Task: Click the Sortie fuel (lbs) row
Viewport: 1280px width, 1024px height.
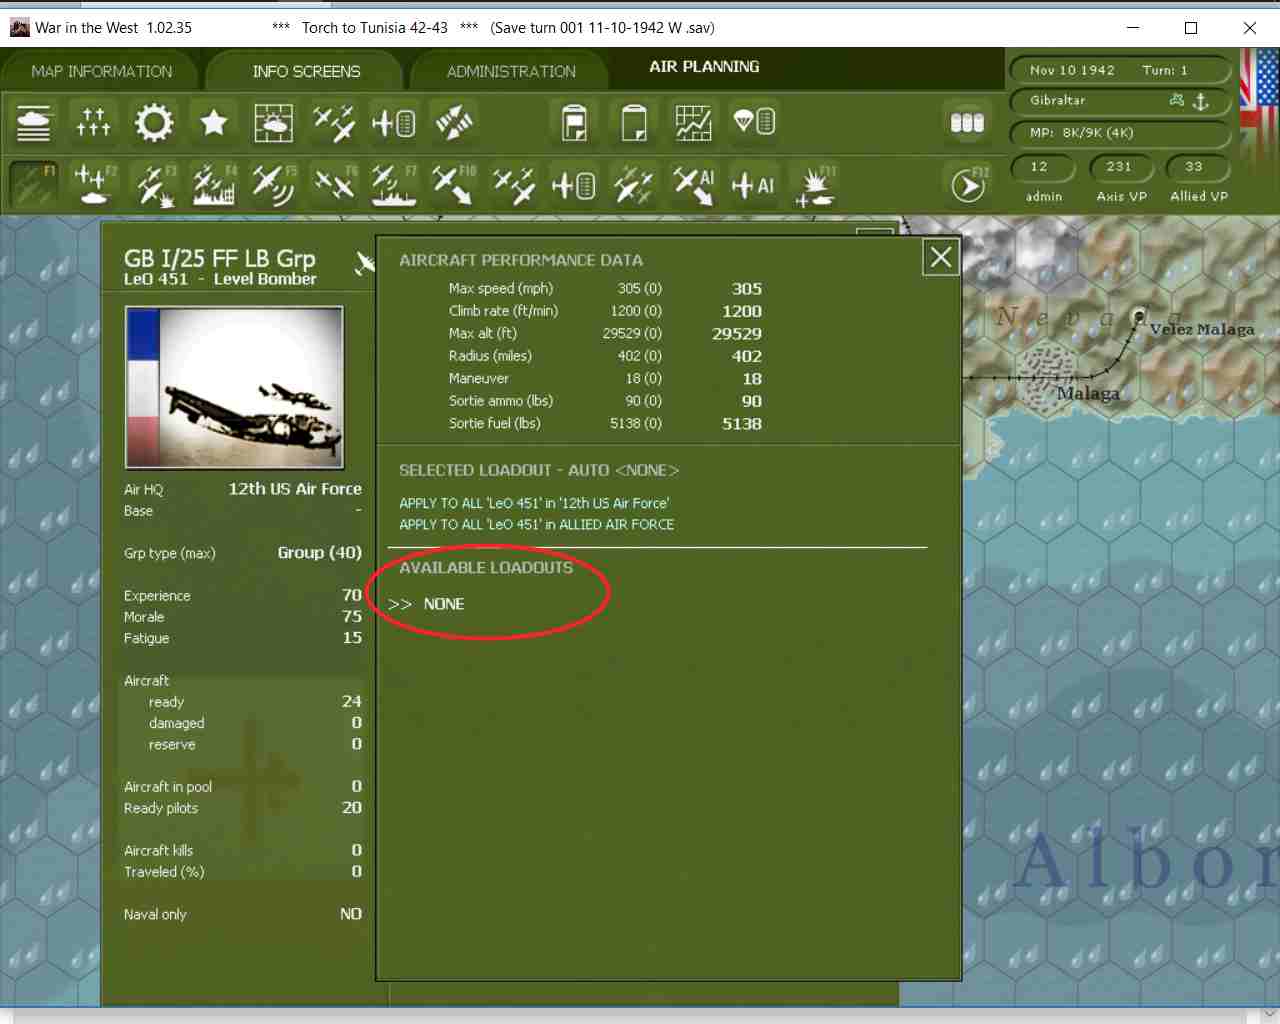Action: click(605, 423)
